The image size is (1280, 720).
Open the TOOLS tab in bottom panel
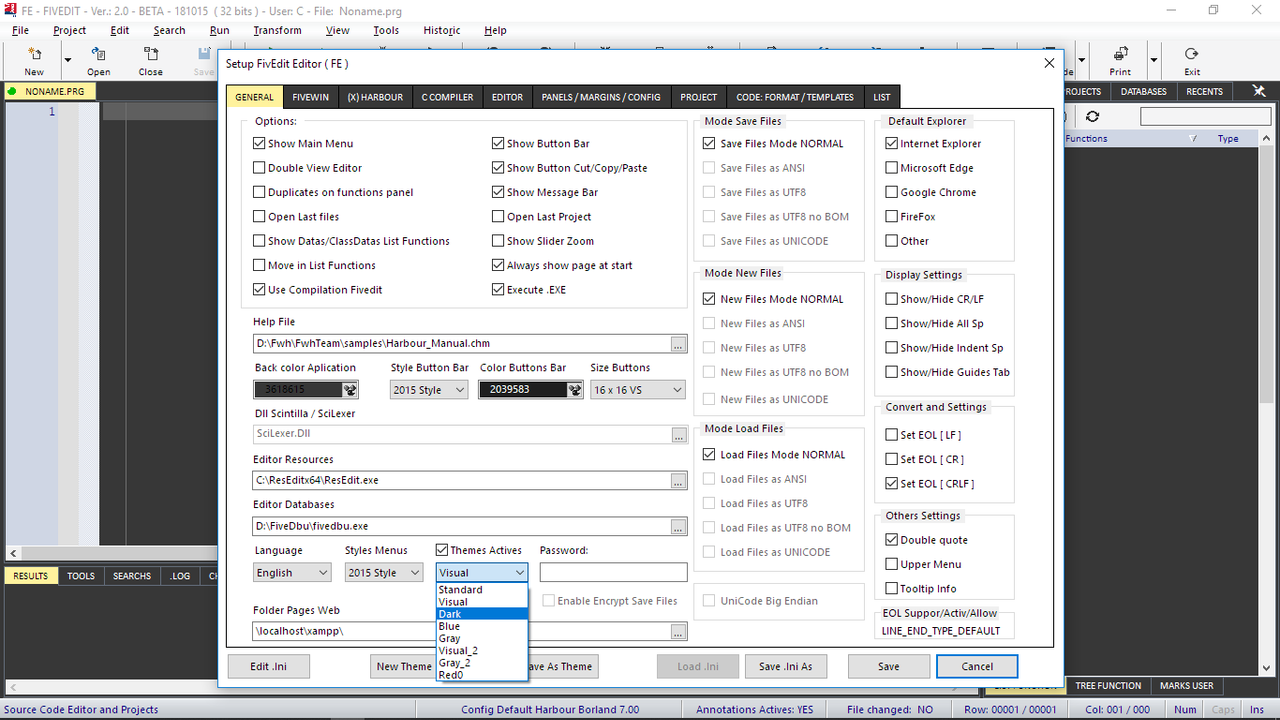click(x=81, y=576)
